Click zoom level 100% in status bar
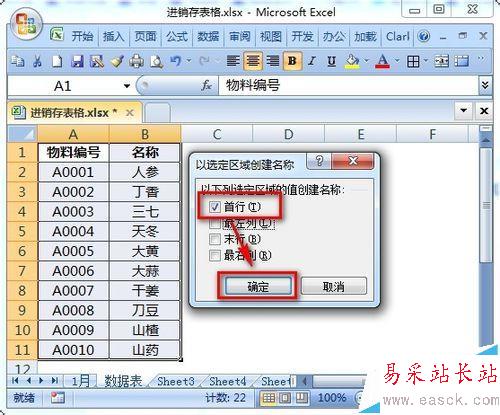This screenshot has height=415, width=500. [x=332, y=397]
